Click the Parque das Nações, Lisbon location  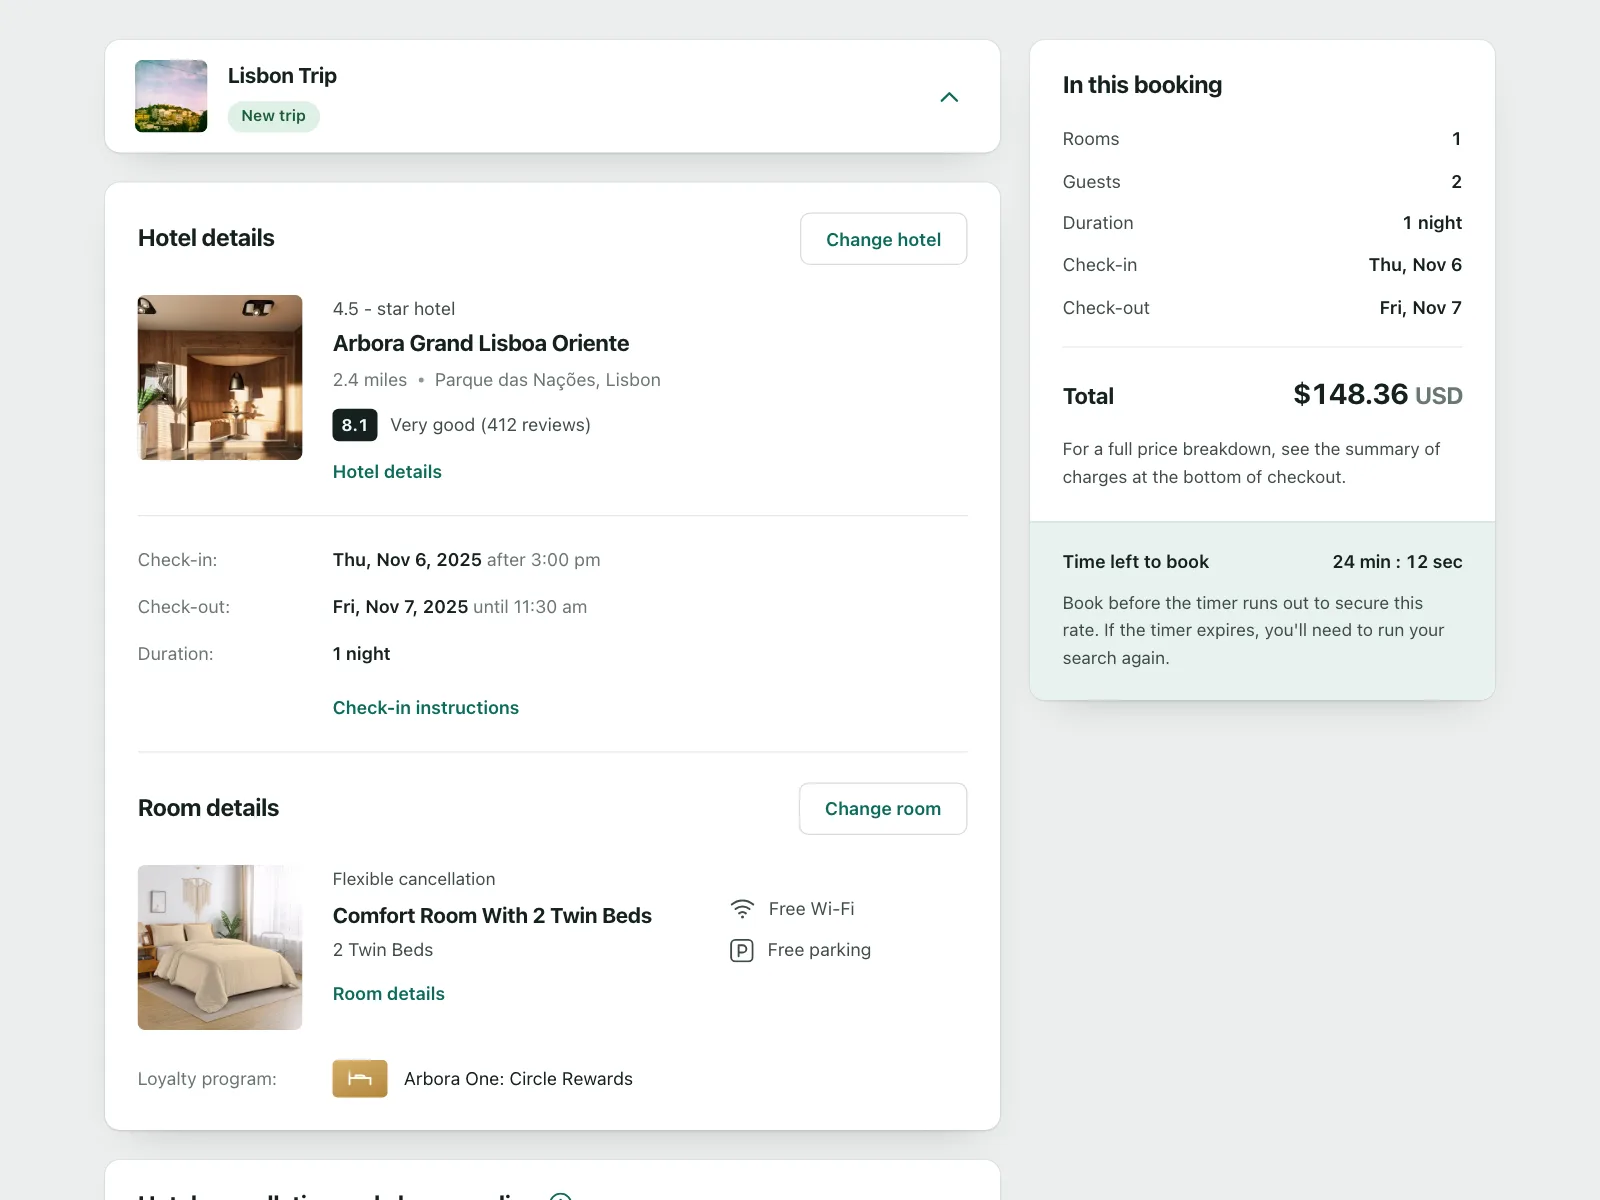point(548,380)
